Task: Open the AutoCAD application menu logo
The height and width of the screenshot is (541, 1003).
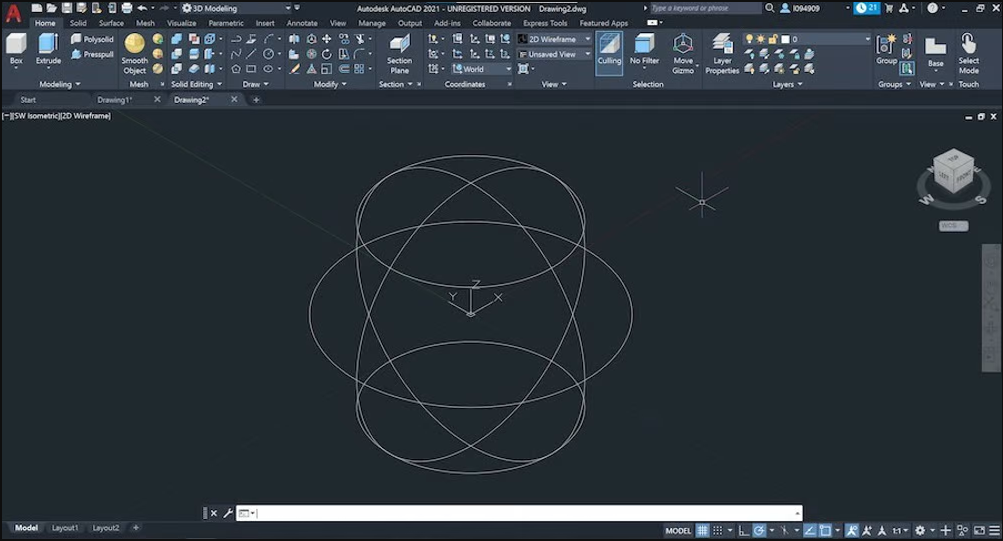Action: pos(13,12)
